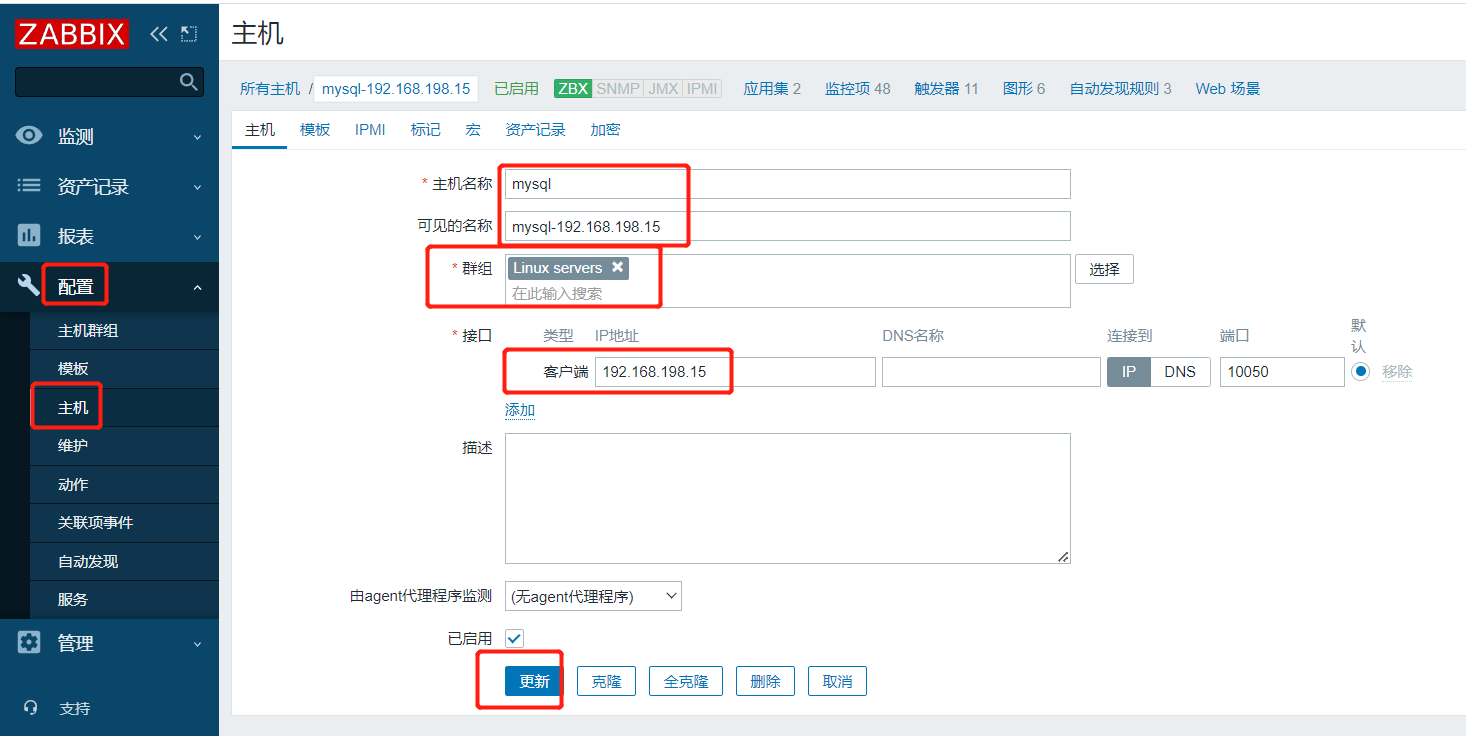This screenshot has height=736, width=1466.
Task: Open the 标记 tab
Action: tap(425, 130)
